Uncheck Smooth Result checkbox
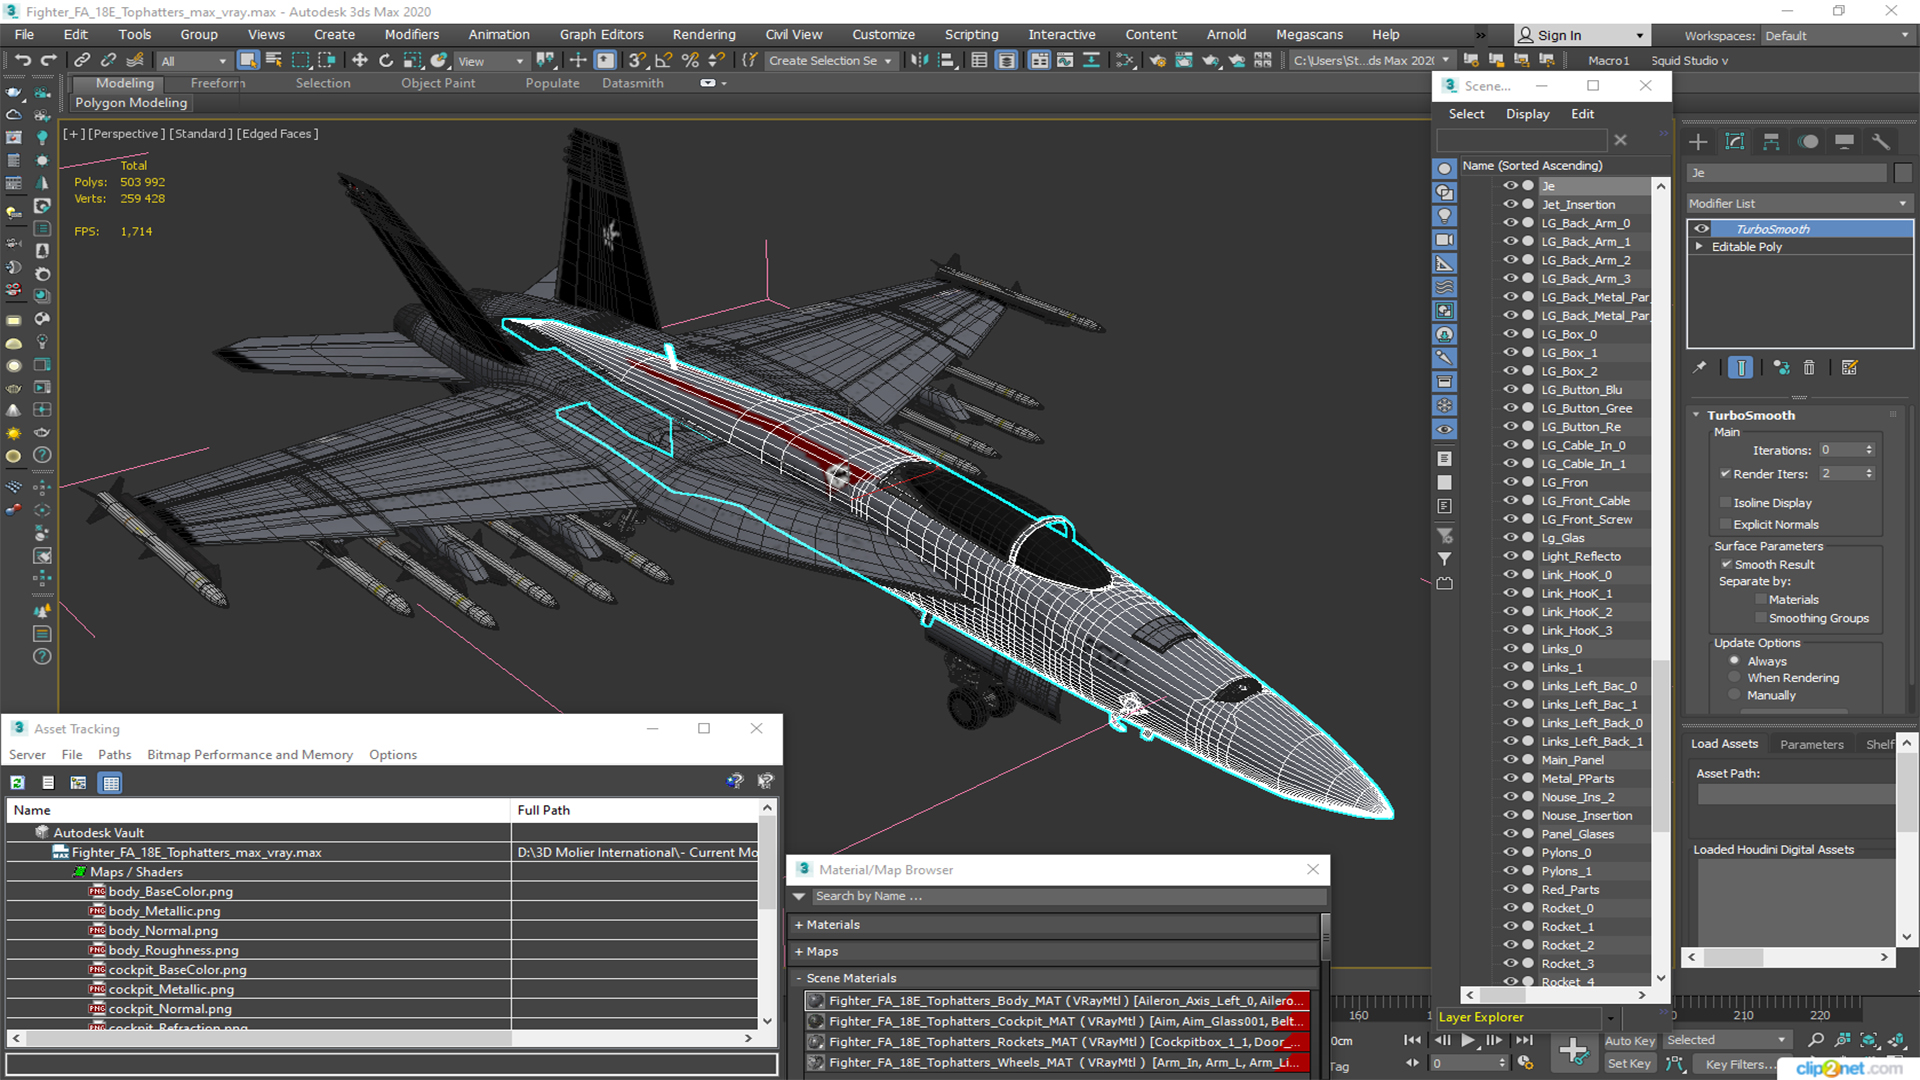 point(1726,565)
